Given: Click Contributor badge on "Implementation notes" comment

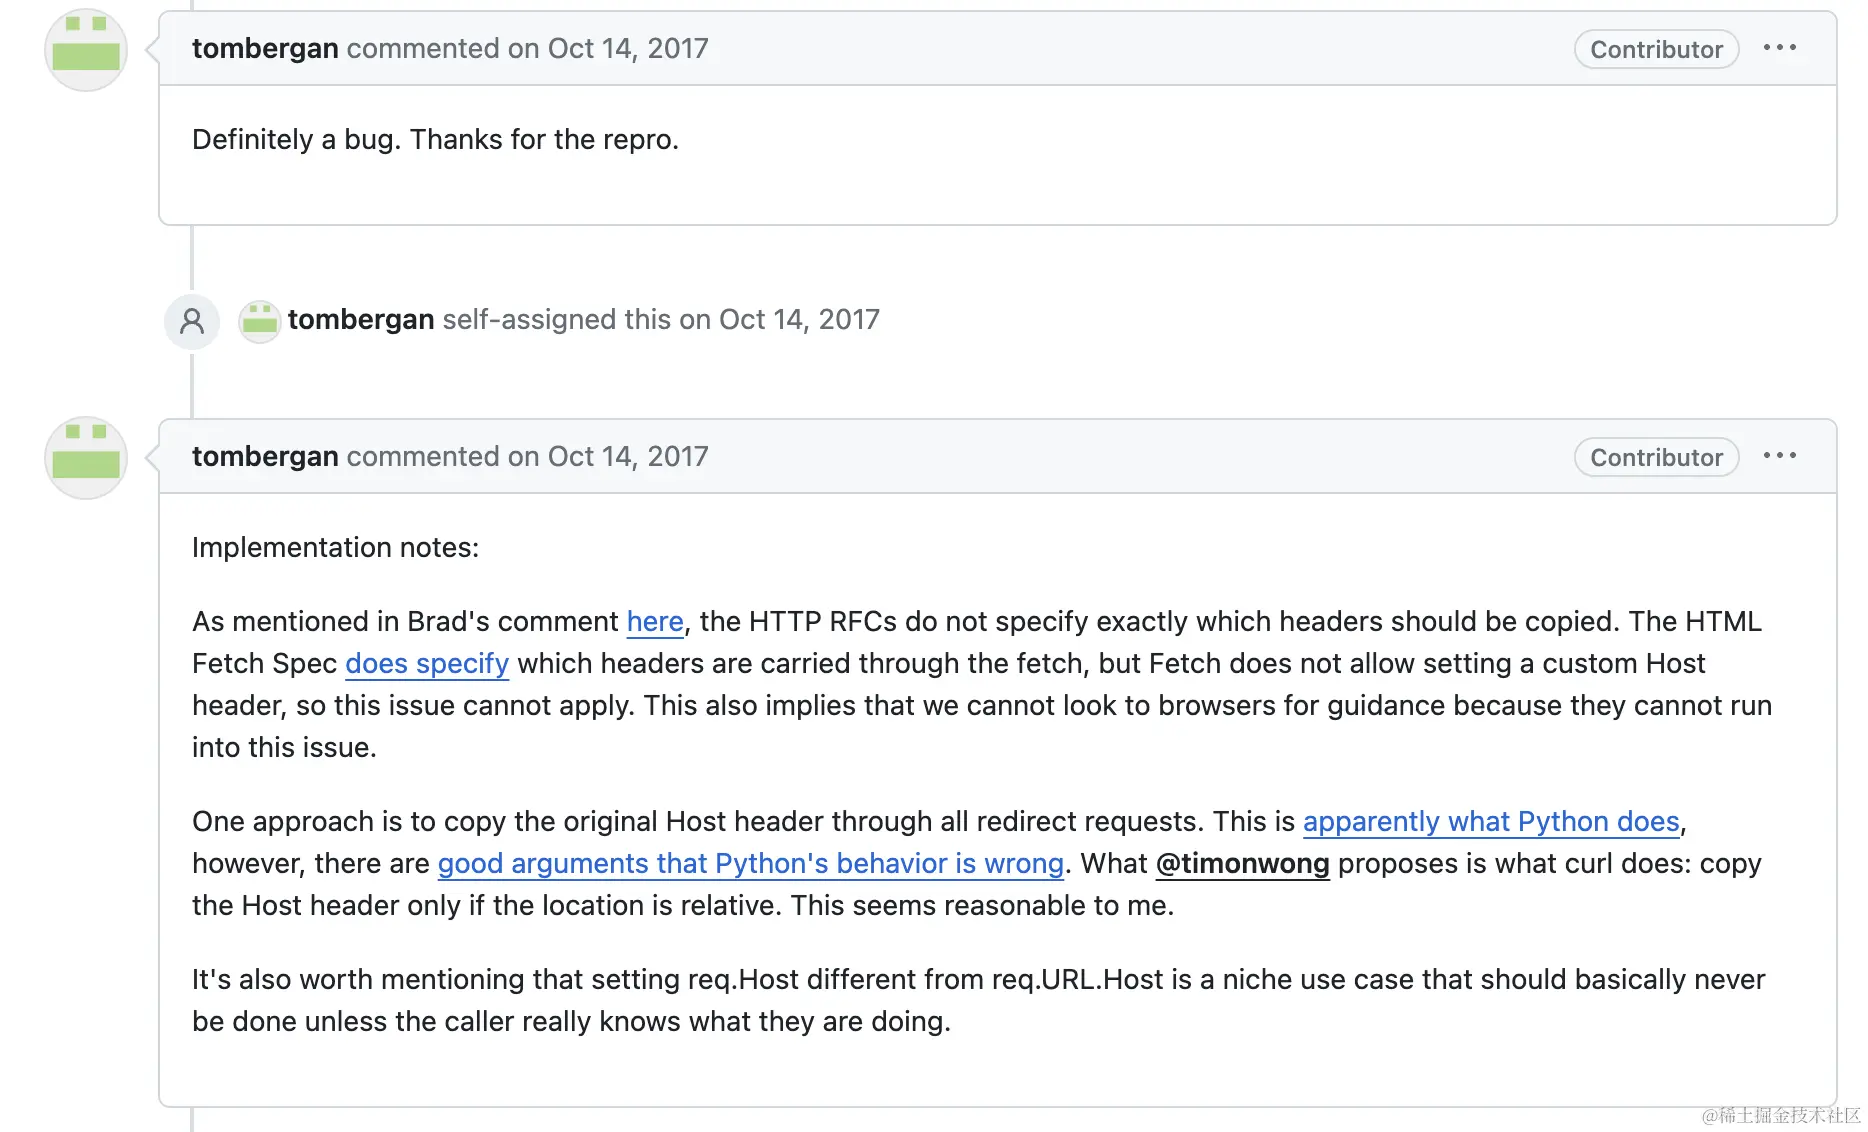Looking at the screenshot, I should pos(1656,457).
